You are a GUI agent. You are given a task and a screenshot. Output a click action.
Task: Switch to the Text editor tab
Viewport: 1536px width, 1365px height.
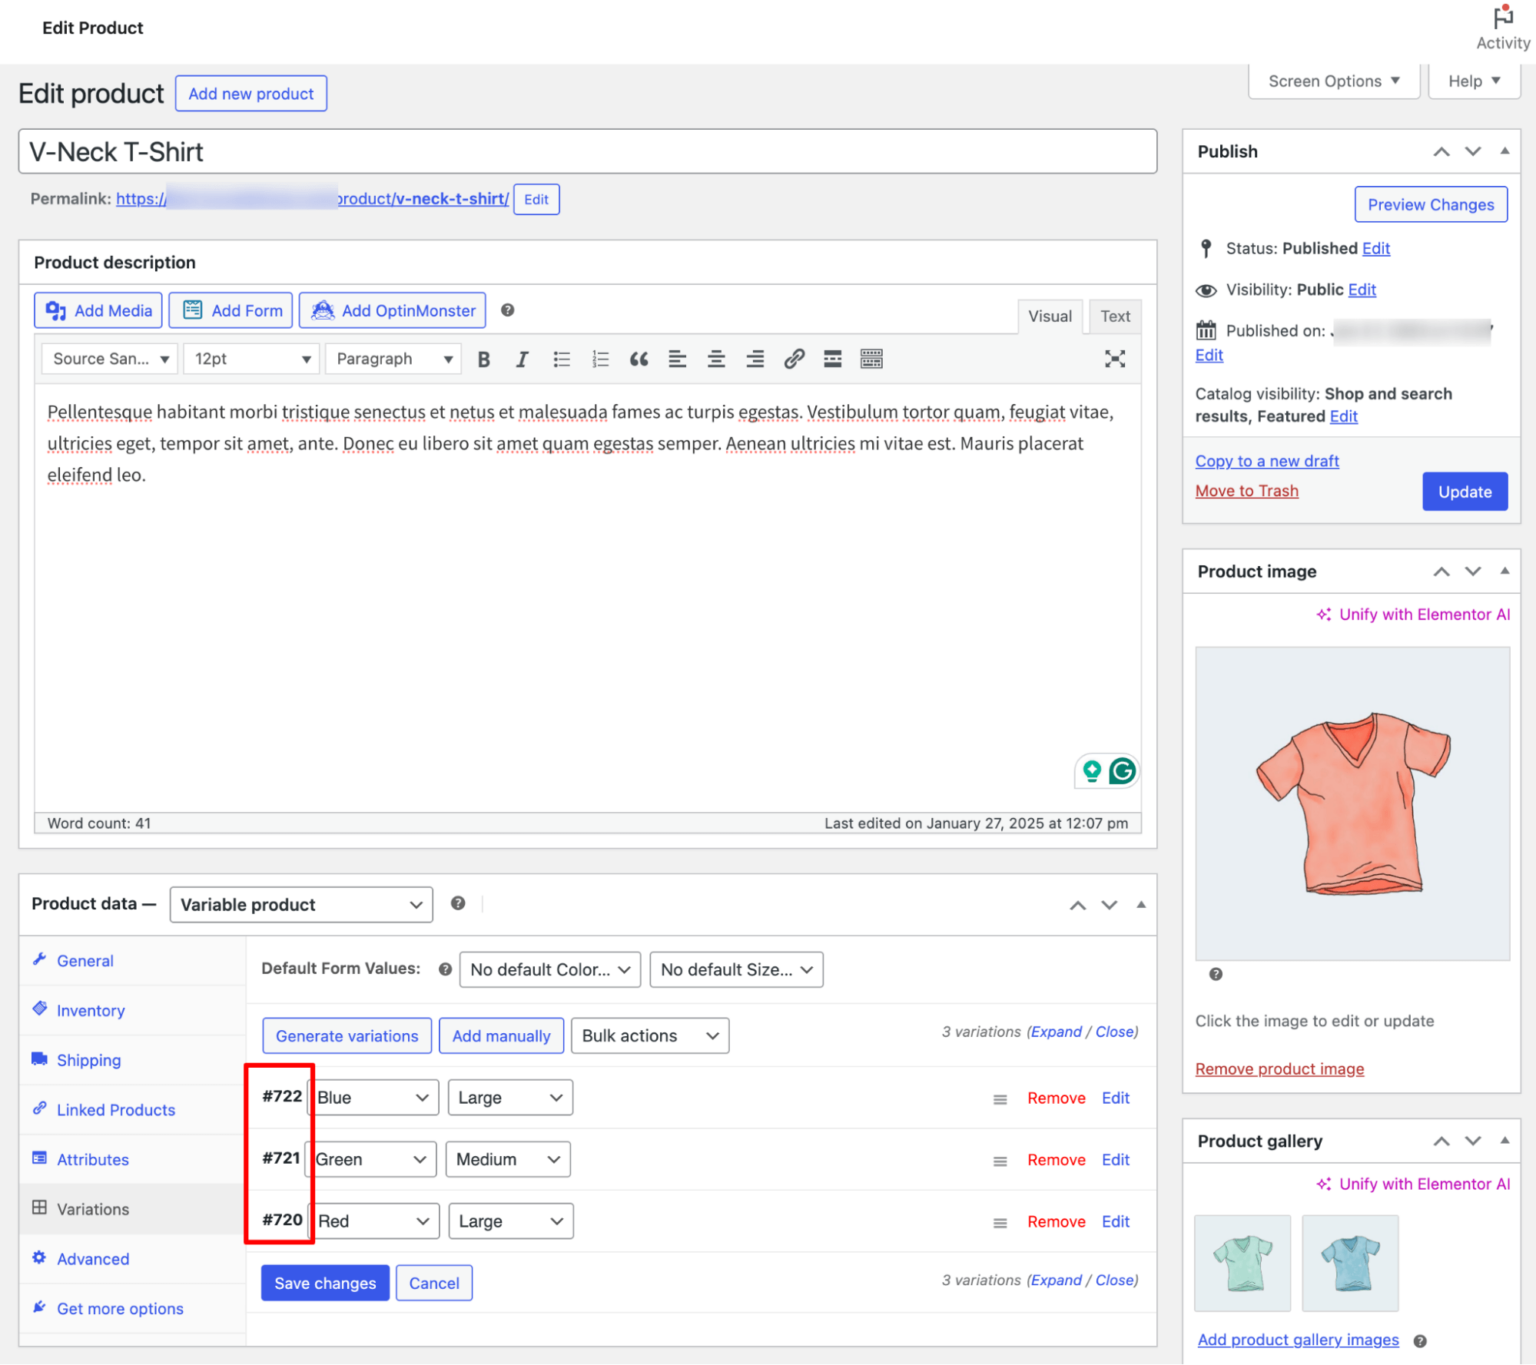(1113, 316)
